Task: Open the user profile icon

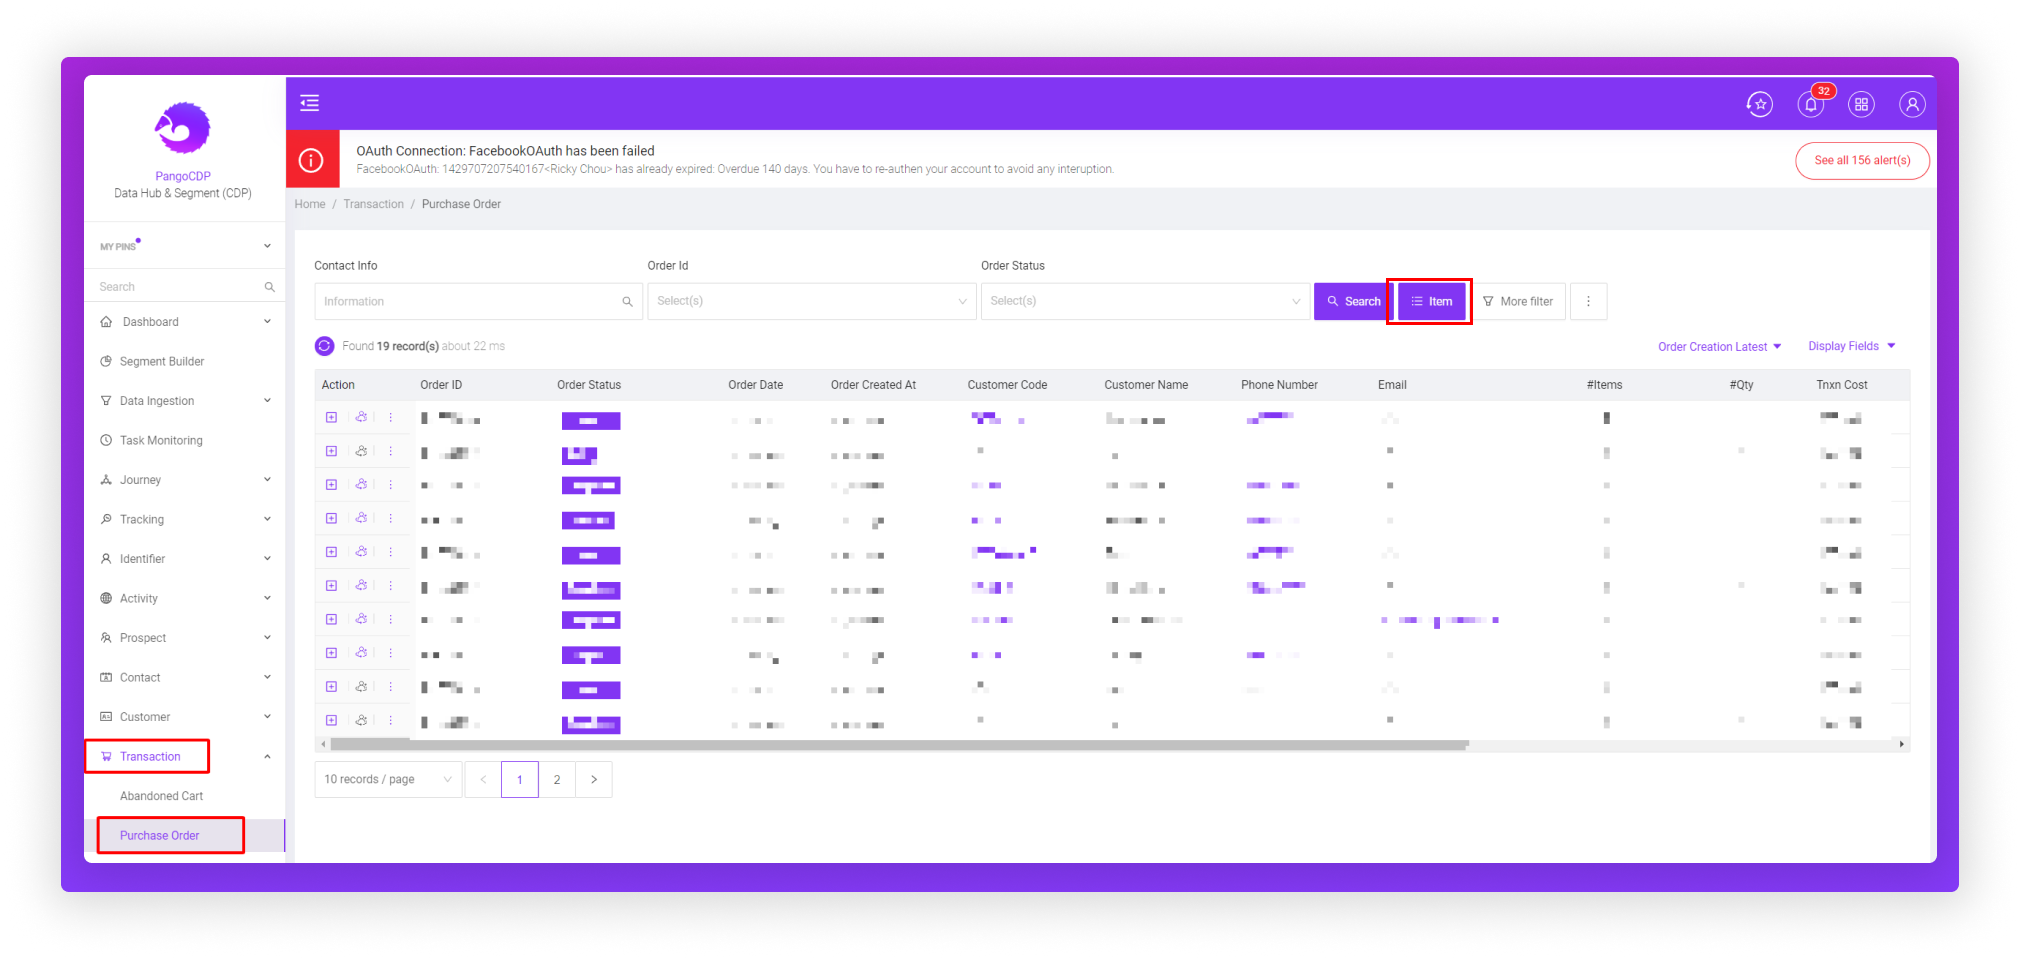Action: click(1911, 104)
